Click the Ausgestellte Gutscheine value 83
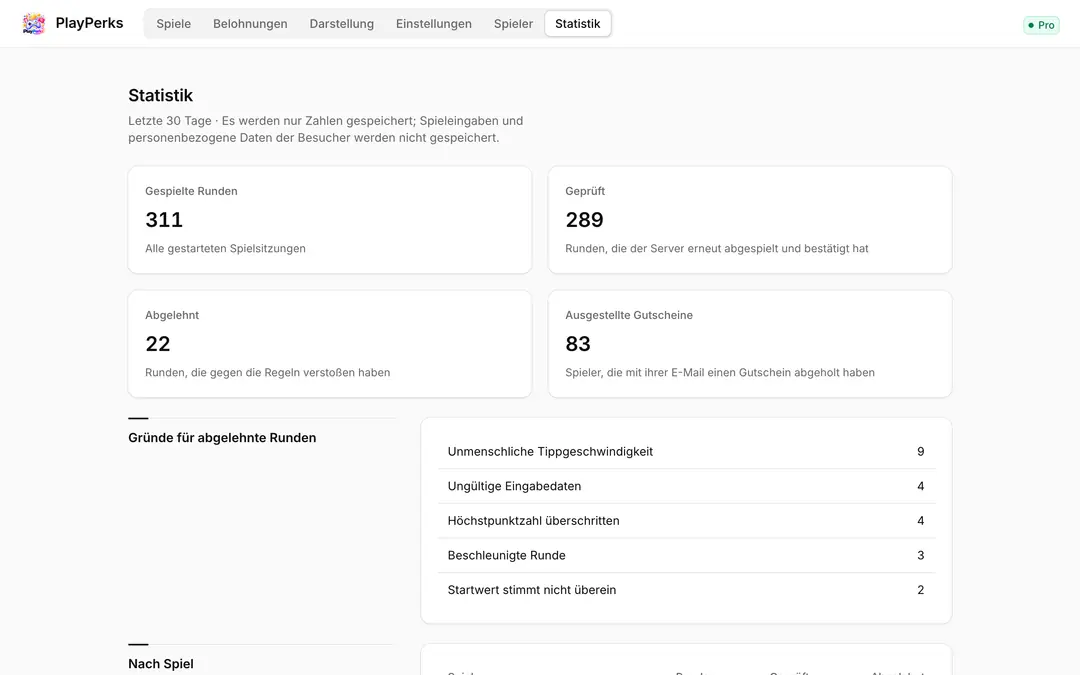Screen dimensions: 1080x675 coord(578,344)
